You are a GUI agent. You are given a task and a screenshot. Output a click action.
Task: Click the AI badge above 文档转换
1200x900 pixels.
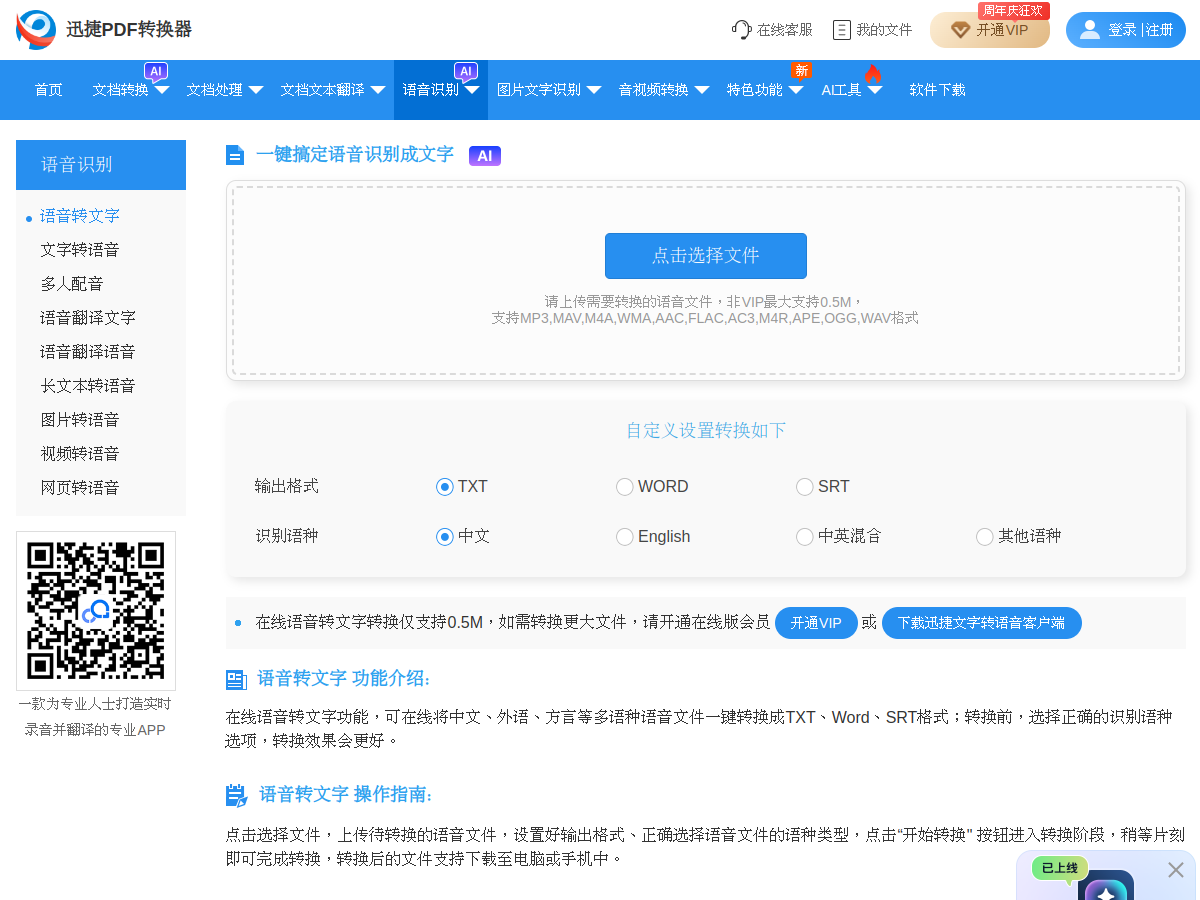point(156,71)
